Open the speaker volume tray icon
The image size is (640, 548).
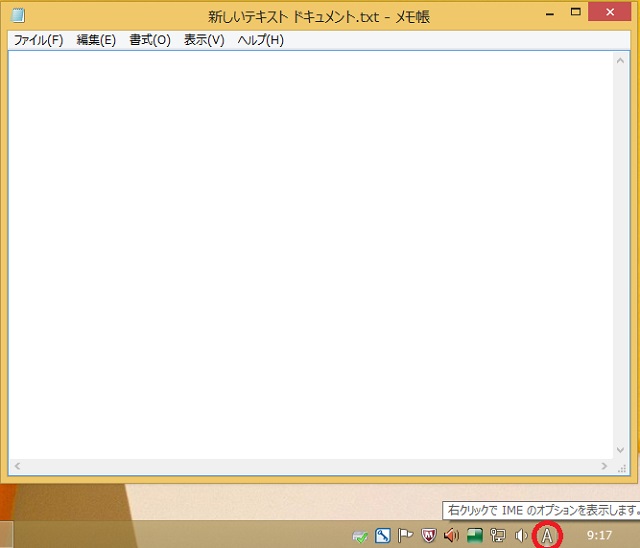tap(521, 536)
